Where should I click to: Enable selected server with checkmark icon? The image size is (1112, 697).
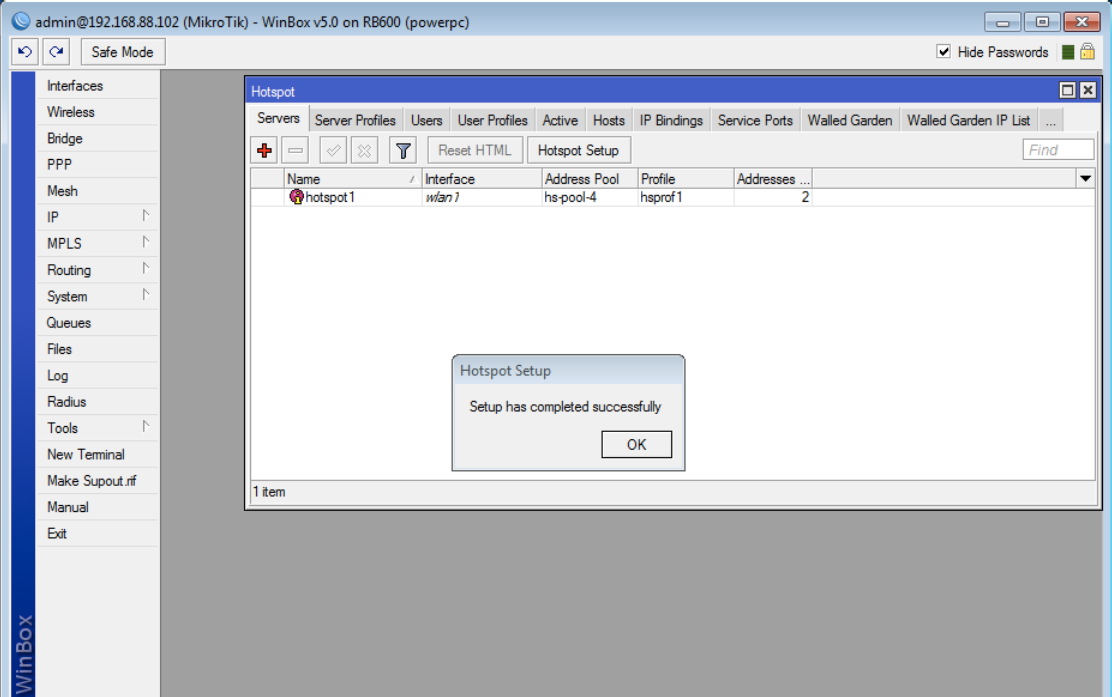tap(333, 150)
